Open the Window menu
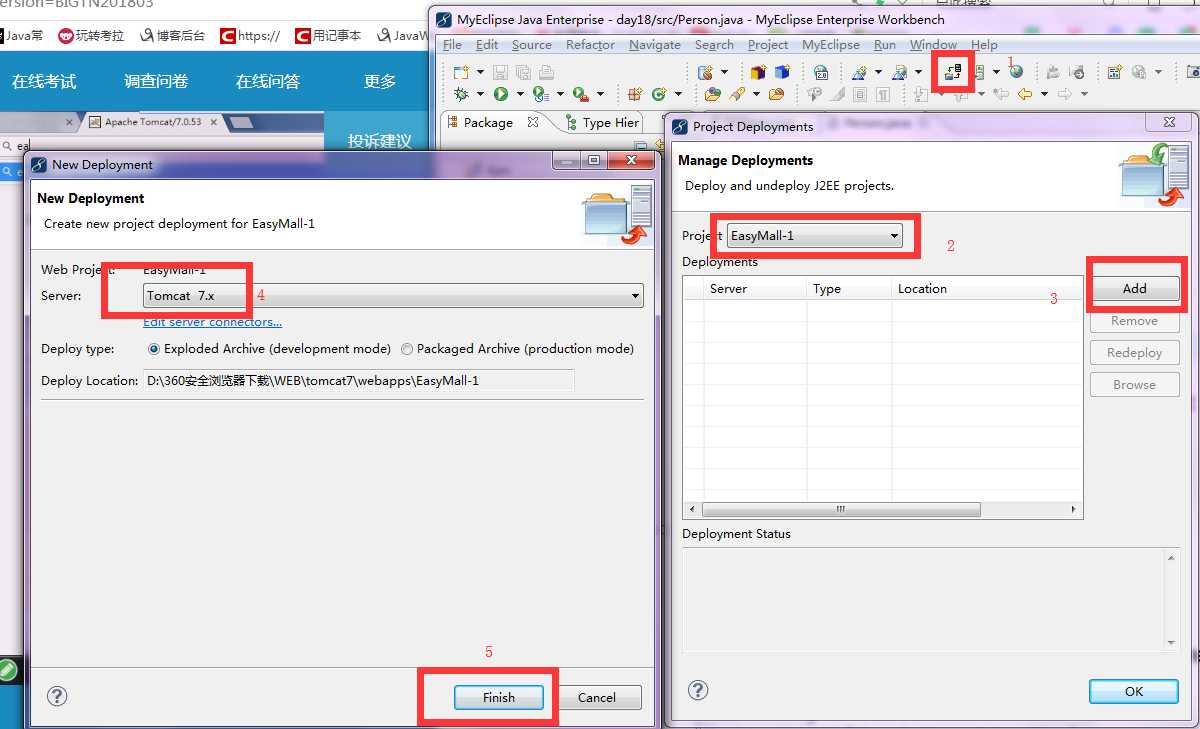 click(x=933, y=45)
